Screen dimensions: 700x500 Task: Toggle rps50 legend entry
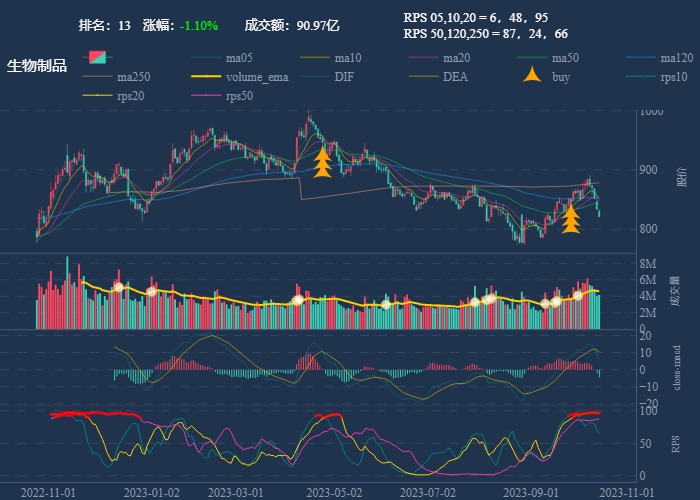click(222, 96)
